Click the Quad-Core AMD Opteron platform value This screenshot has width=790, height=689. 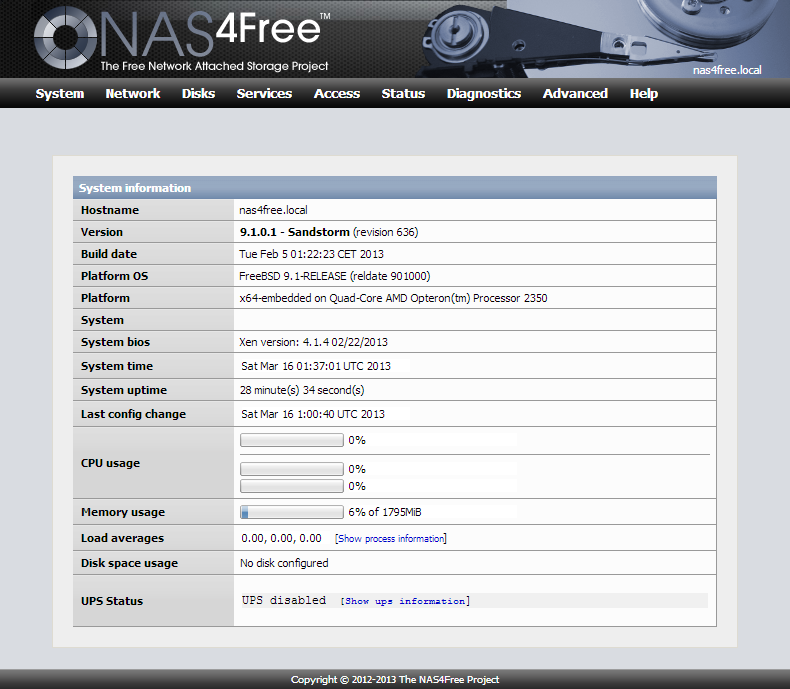pos(393,298)
